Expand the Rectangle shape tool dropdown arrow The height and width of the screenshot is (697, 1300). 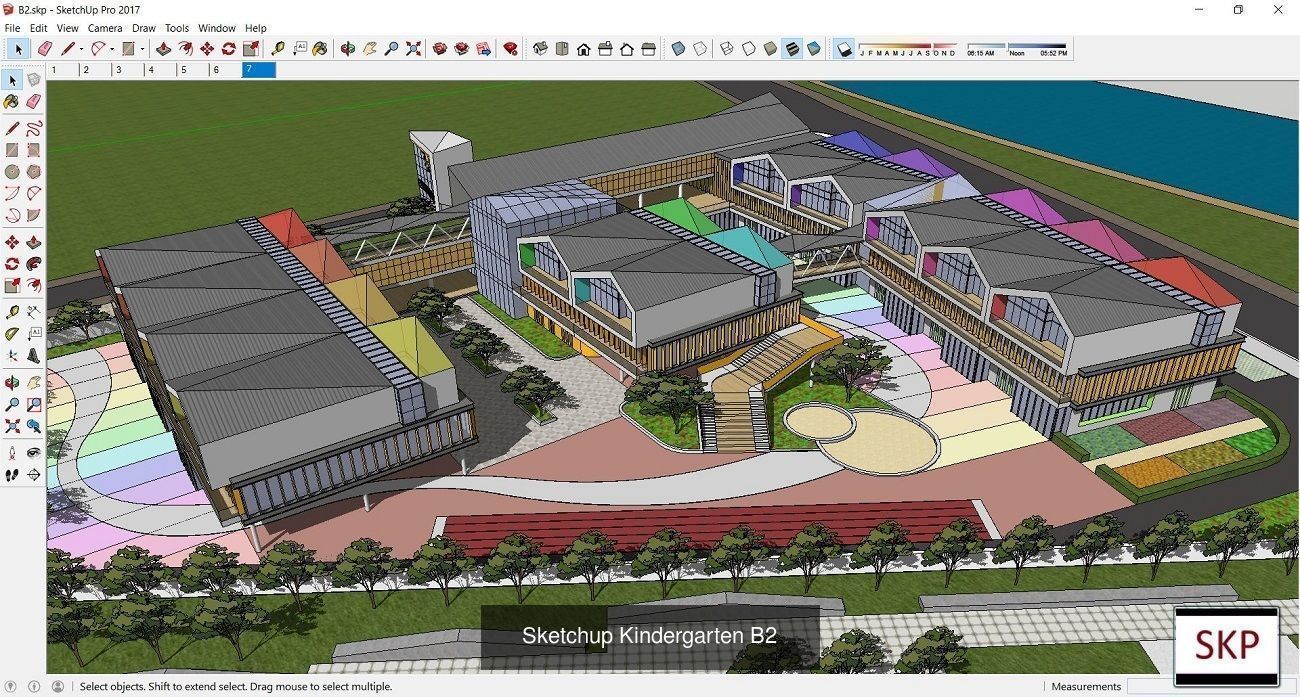tap(142, 48)
